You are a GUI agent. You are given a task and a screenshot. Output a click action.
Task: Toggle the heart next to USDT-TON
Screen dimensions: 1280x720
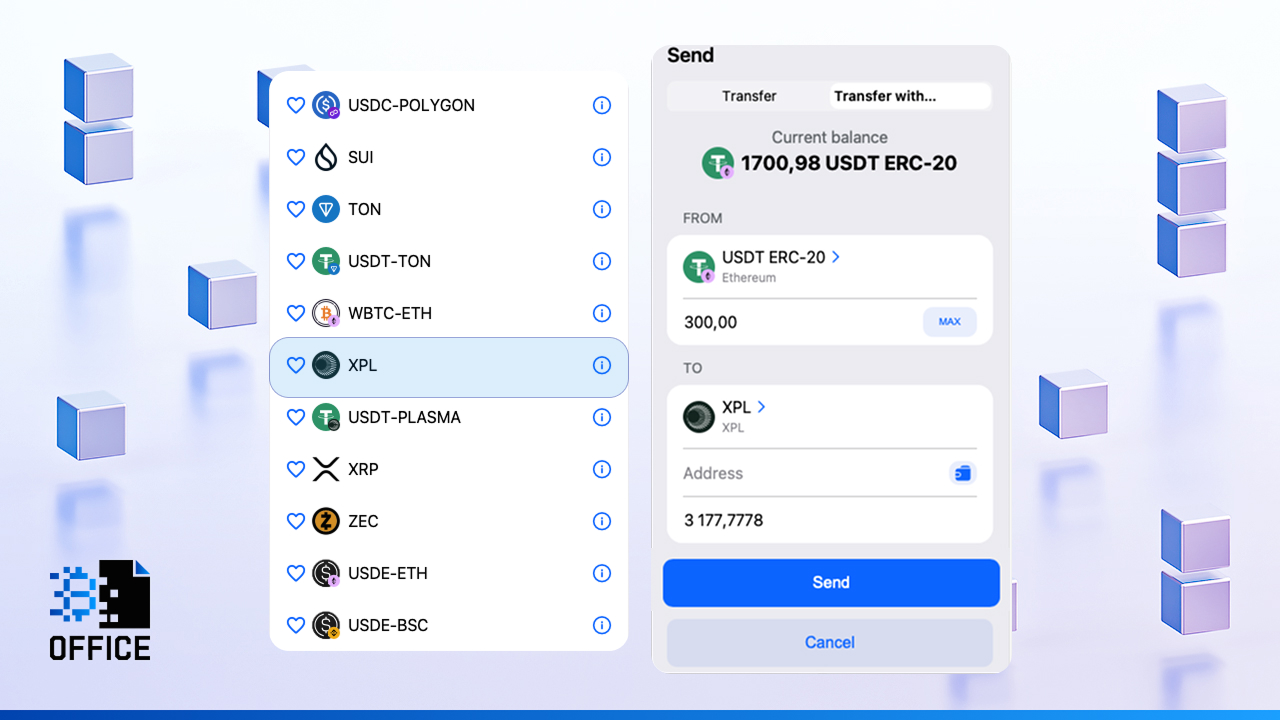click(296, 261)
